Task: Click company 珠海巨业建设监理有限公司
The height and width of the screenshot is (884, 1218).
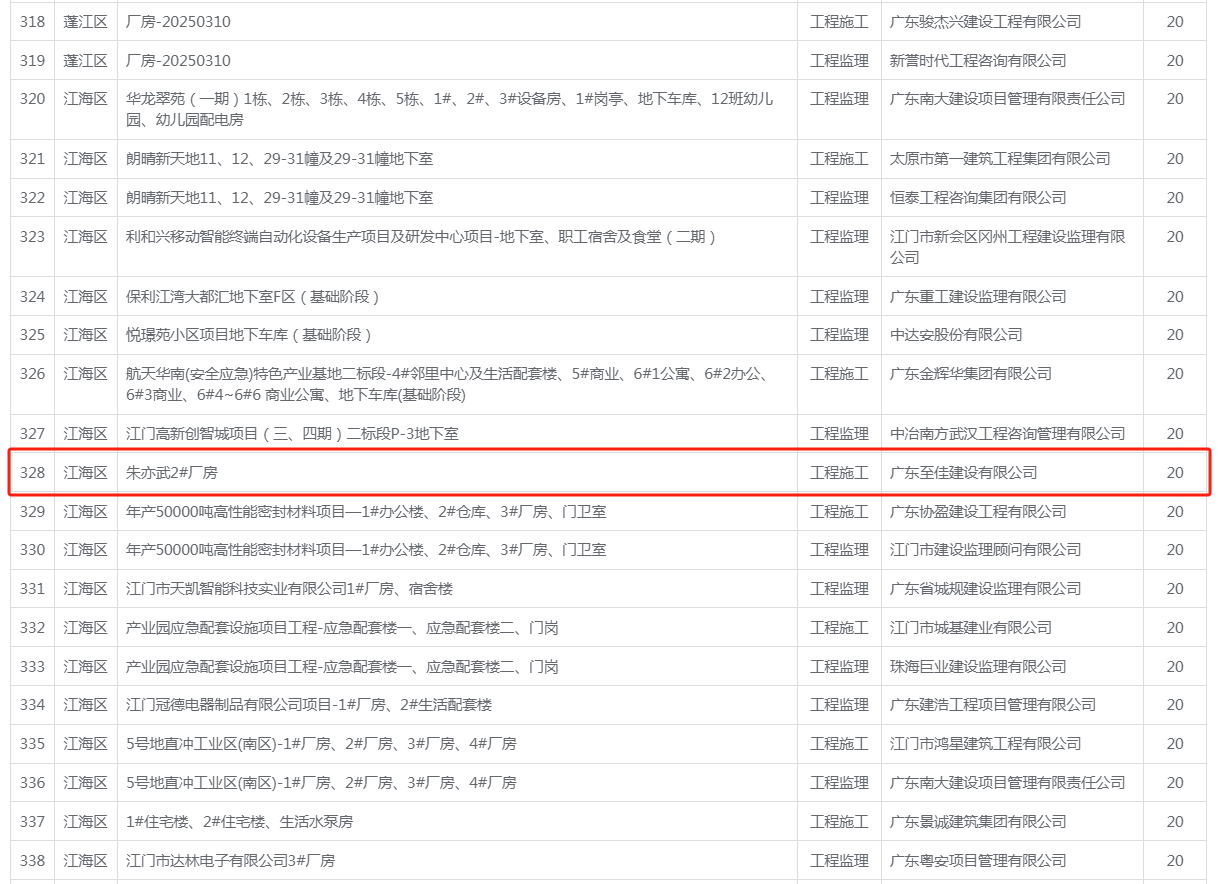Action: pos(978,666)
